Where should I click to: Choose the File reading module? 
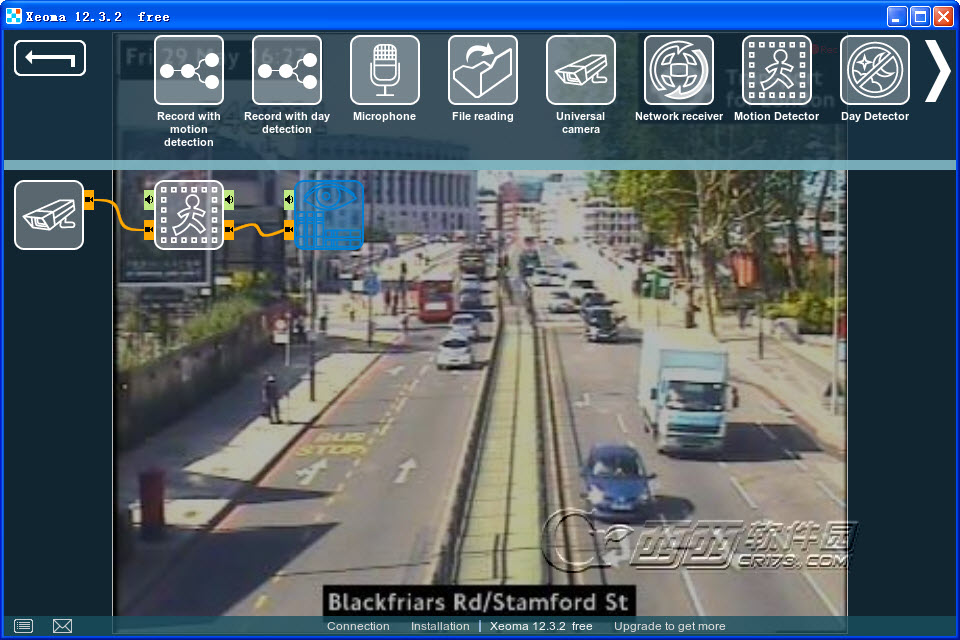pyautogui.click(x=483, y=70)
